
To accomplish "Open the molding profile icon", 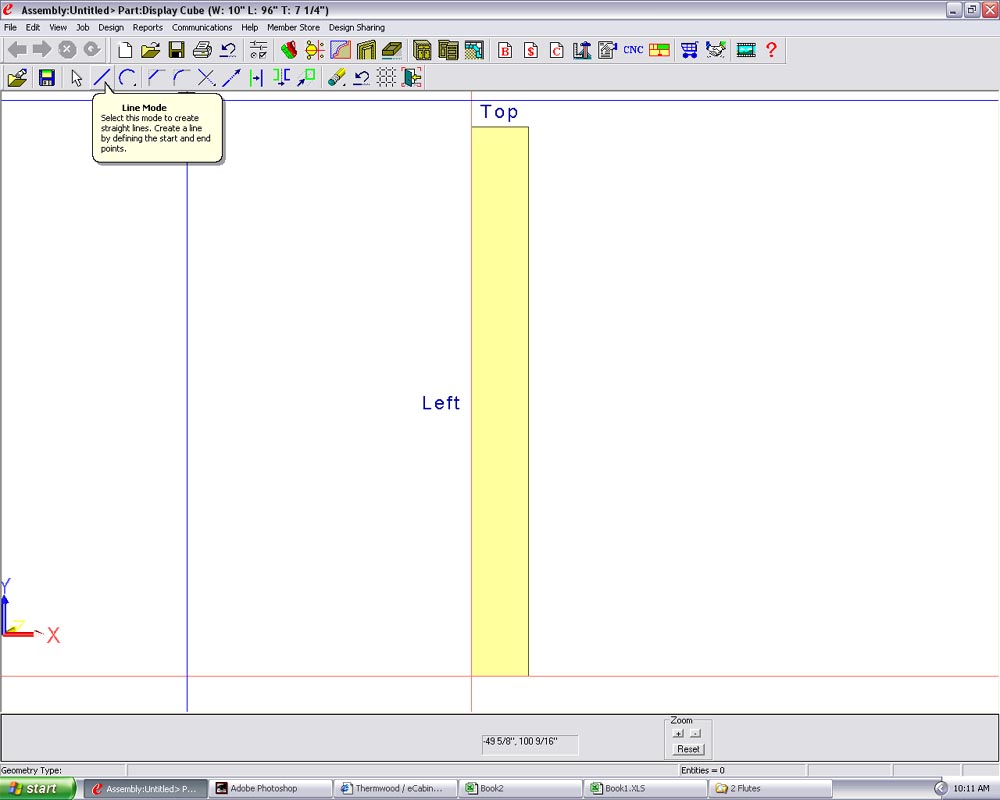I will pos(341,50).
